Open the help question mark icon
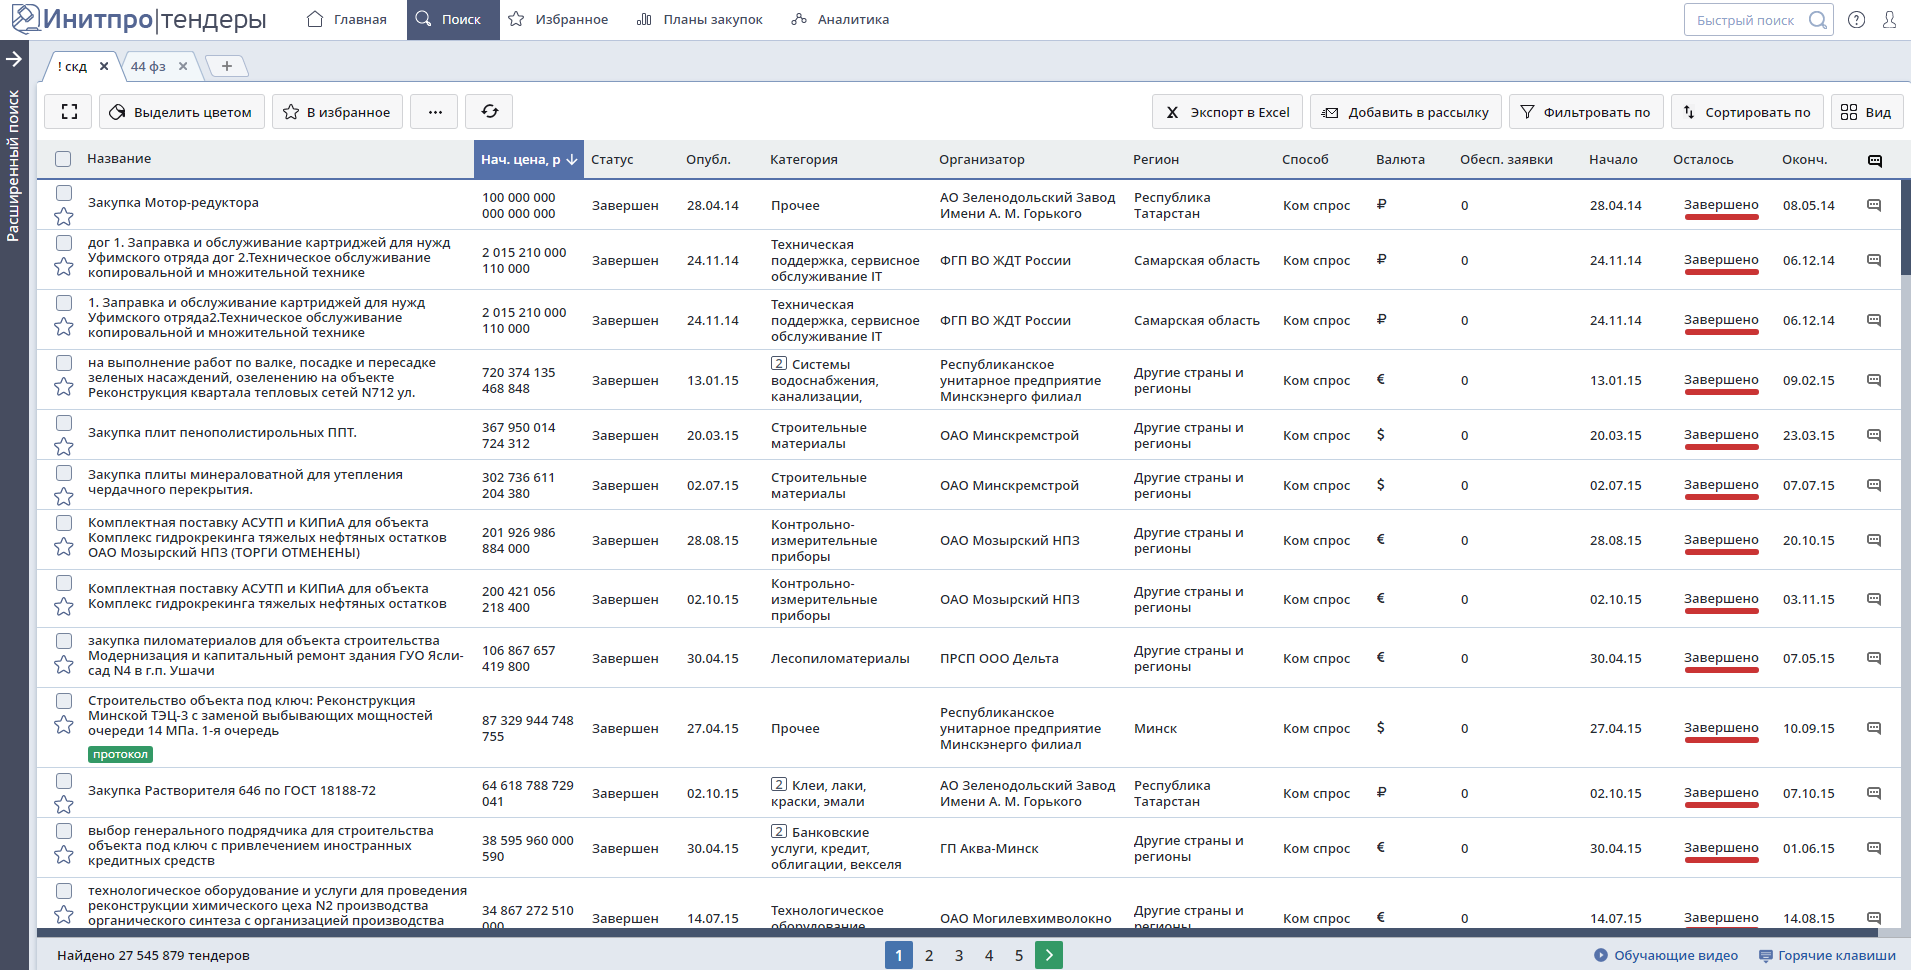 1856,20
